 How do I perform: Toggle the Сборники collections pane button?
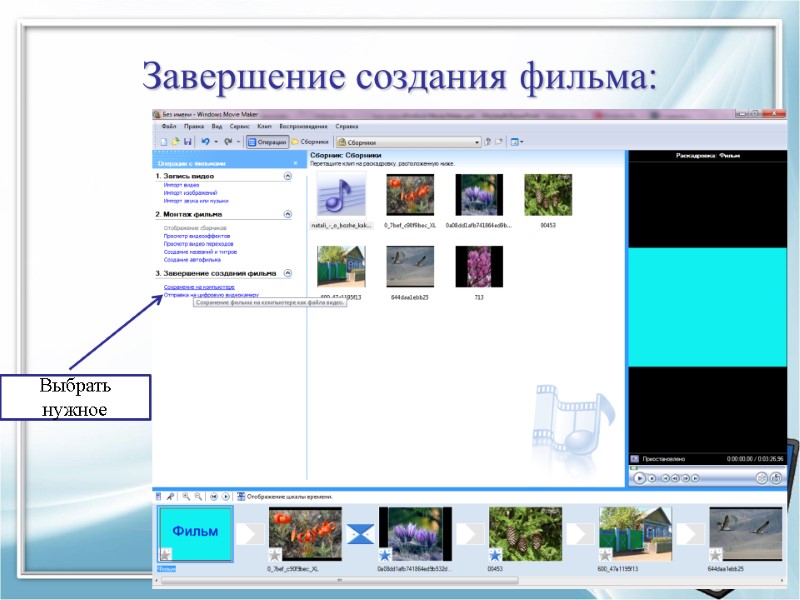tap(310, 142)
